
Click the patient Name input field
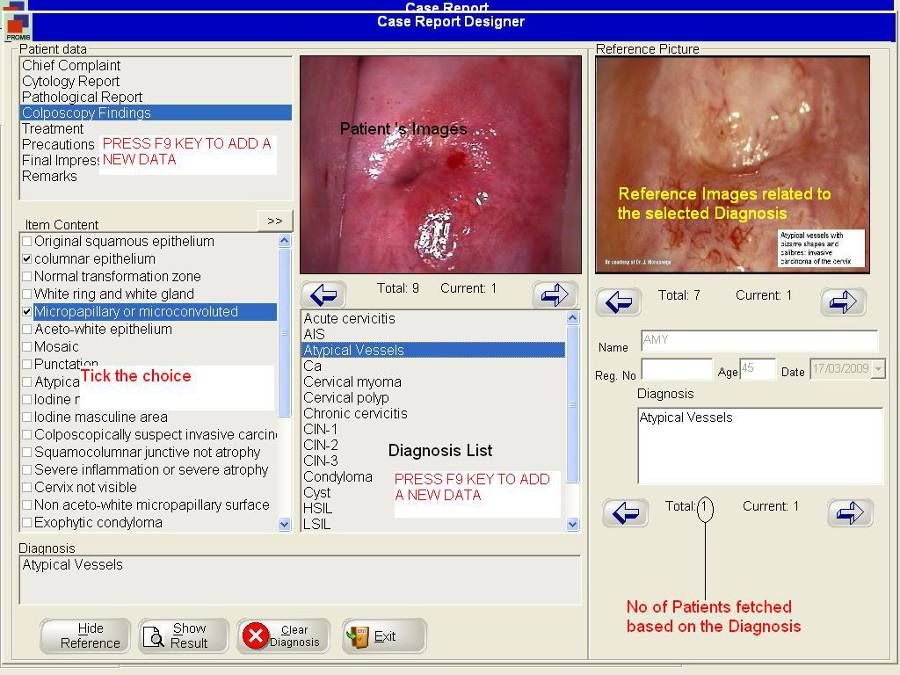(758, 341)
